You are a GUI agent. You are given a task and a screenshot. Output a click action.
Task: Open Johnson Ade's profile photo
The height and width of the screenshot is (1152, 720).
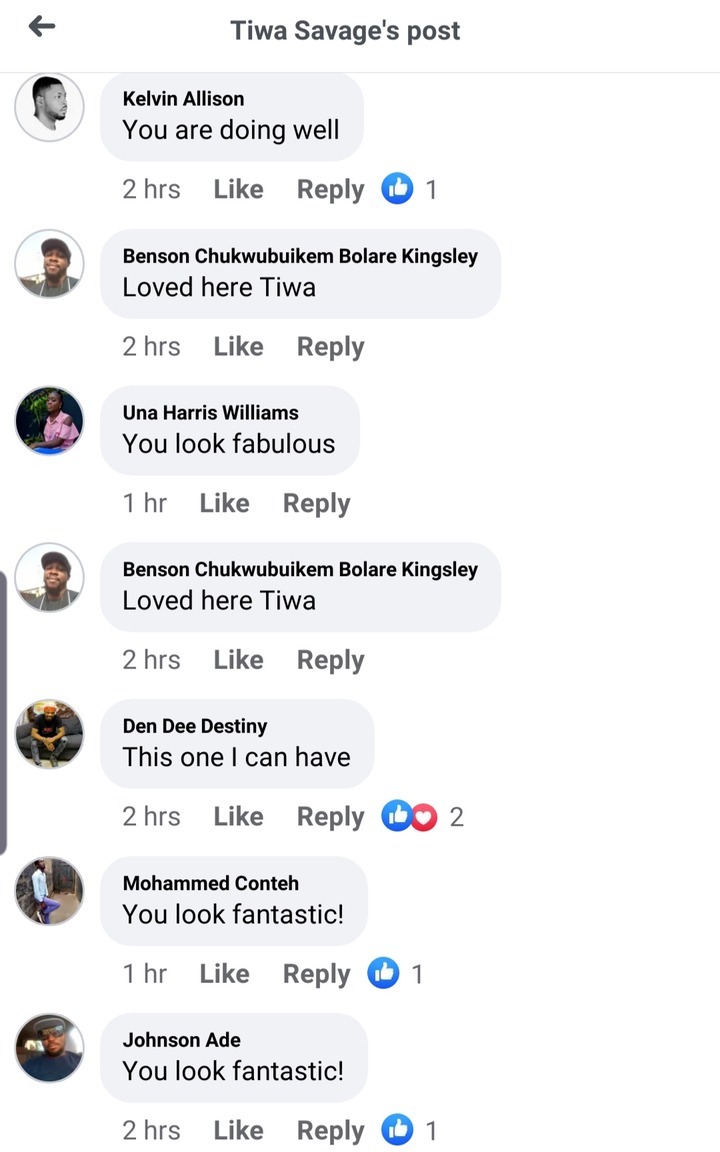coord(49,1047)
